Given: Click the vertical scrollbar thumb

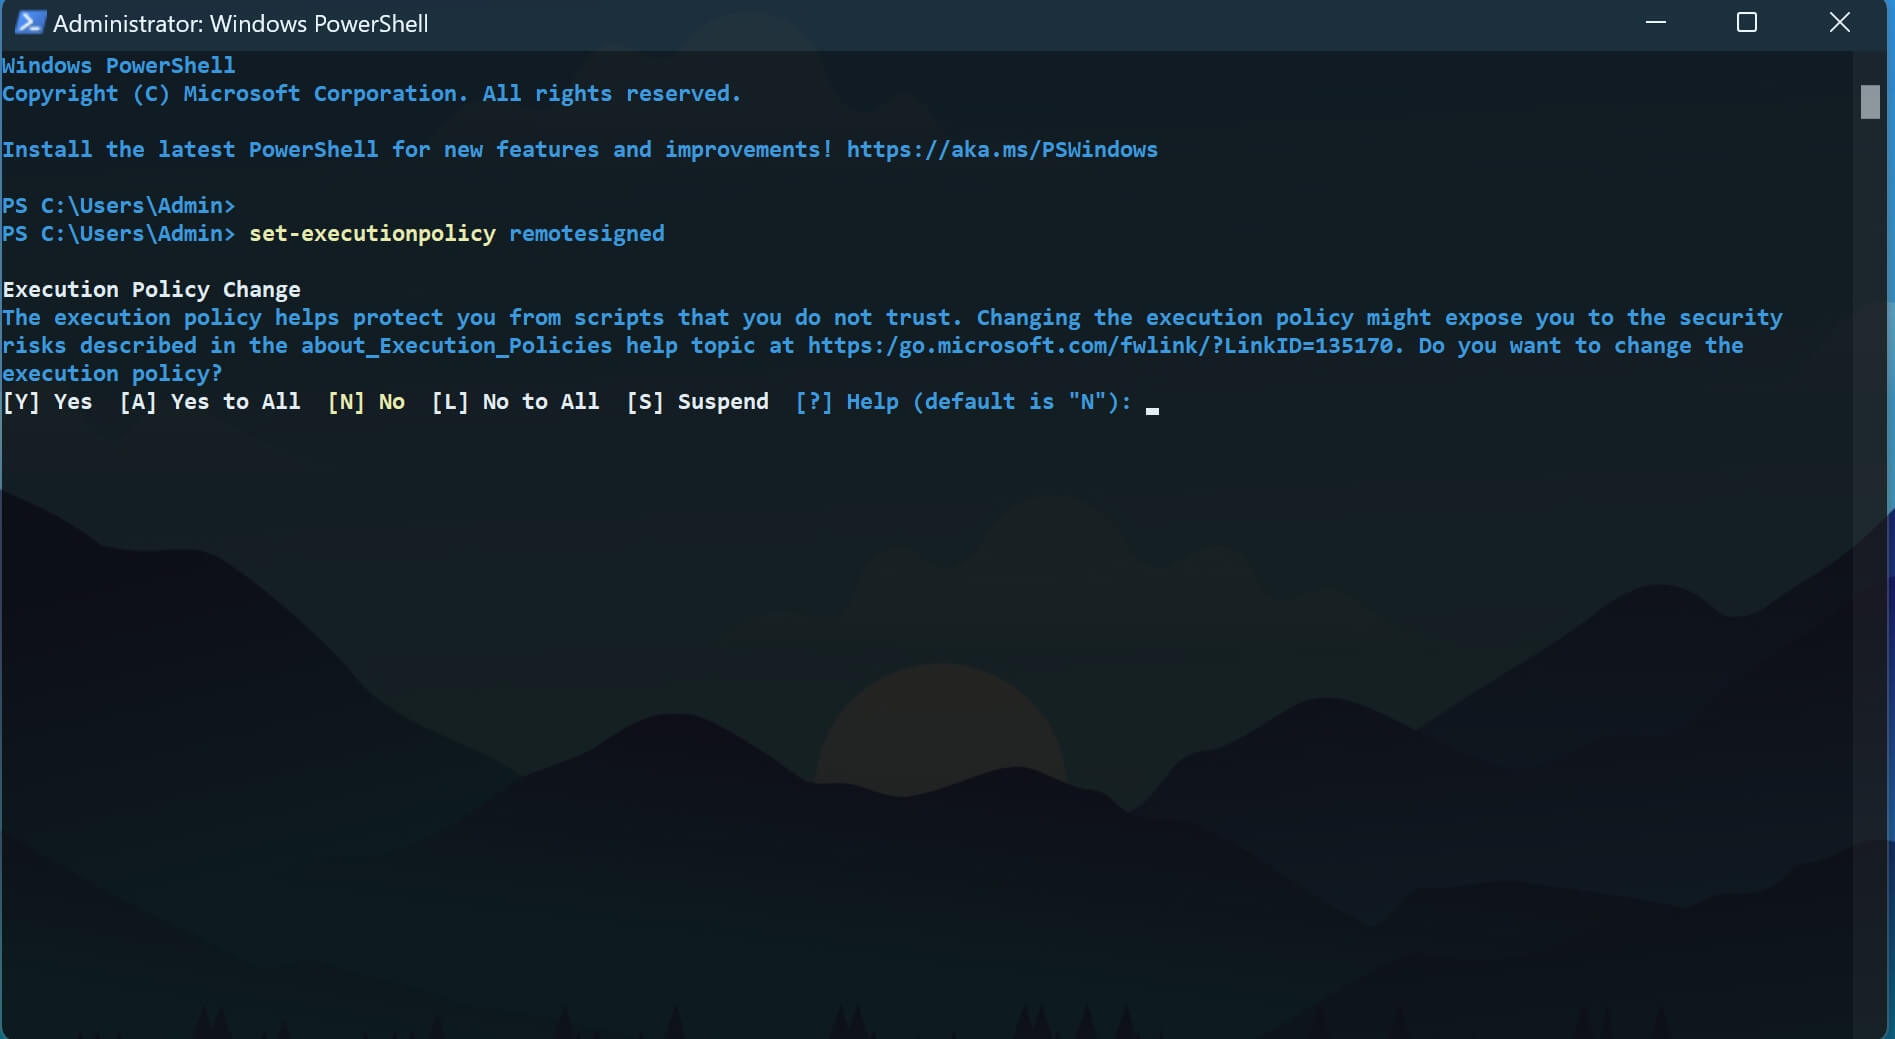Looking at the screenshot, I should tap(1870, 102).
